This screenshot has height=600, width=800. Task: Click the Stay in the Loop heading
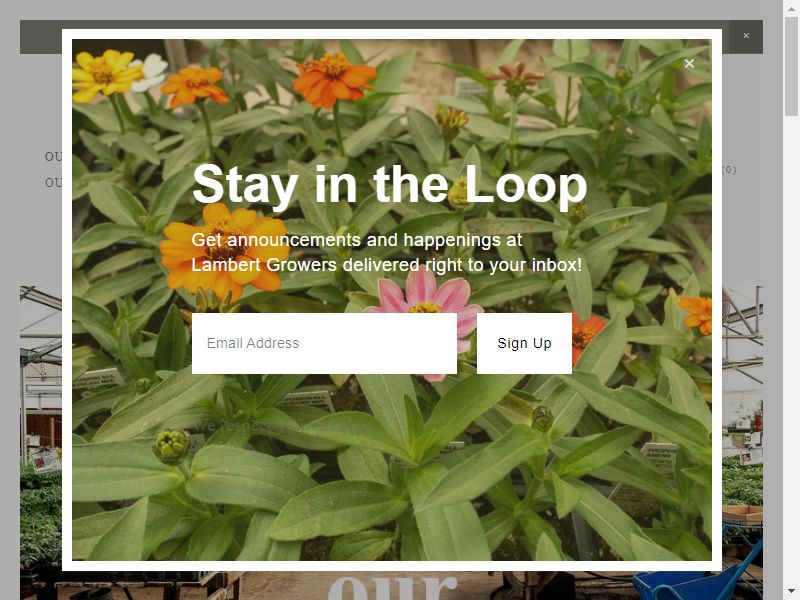pos(389,185)
